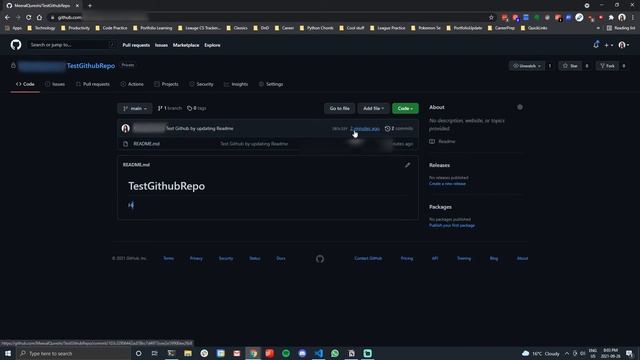Viewport: 640px width, 360px height.
Task: Open Spotify from the taskbar
Action: [x=286, y=353]
